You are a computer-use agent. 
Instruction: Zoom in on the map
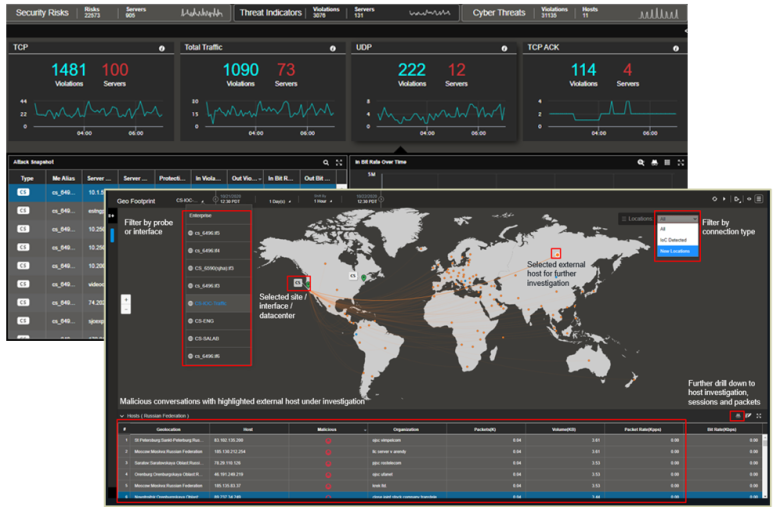pos(126,299)
